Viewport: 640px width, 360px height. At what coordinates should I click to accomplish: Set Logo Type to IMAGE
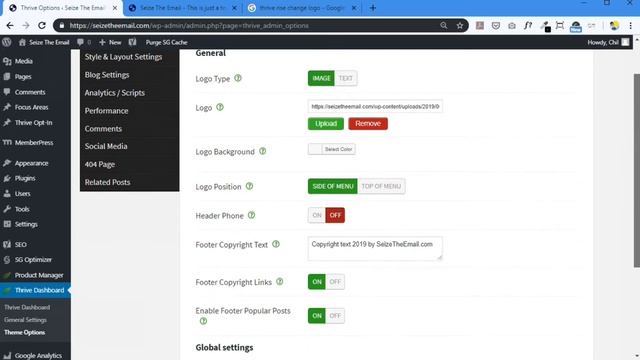click(321, 78)
